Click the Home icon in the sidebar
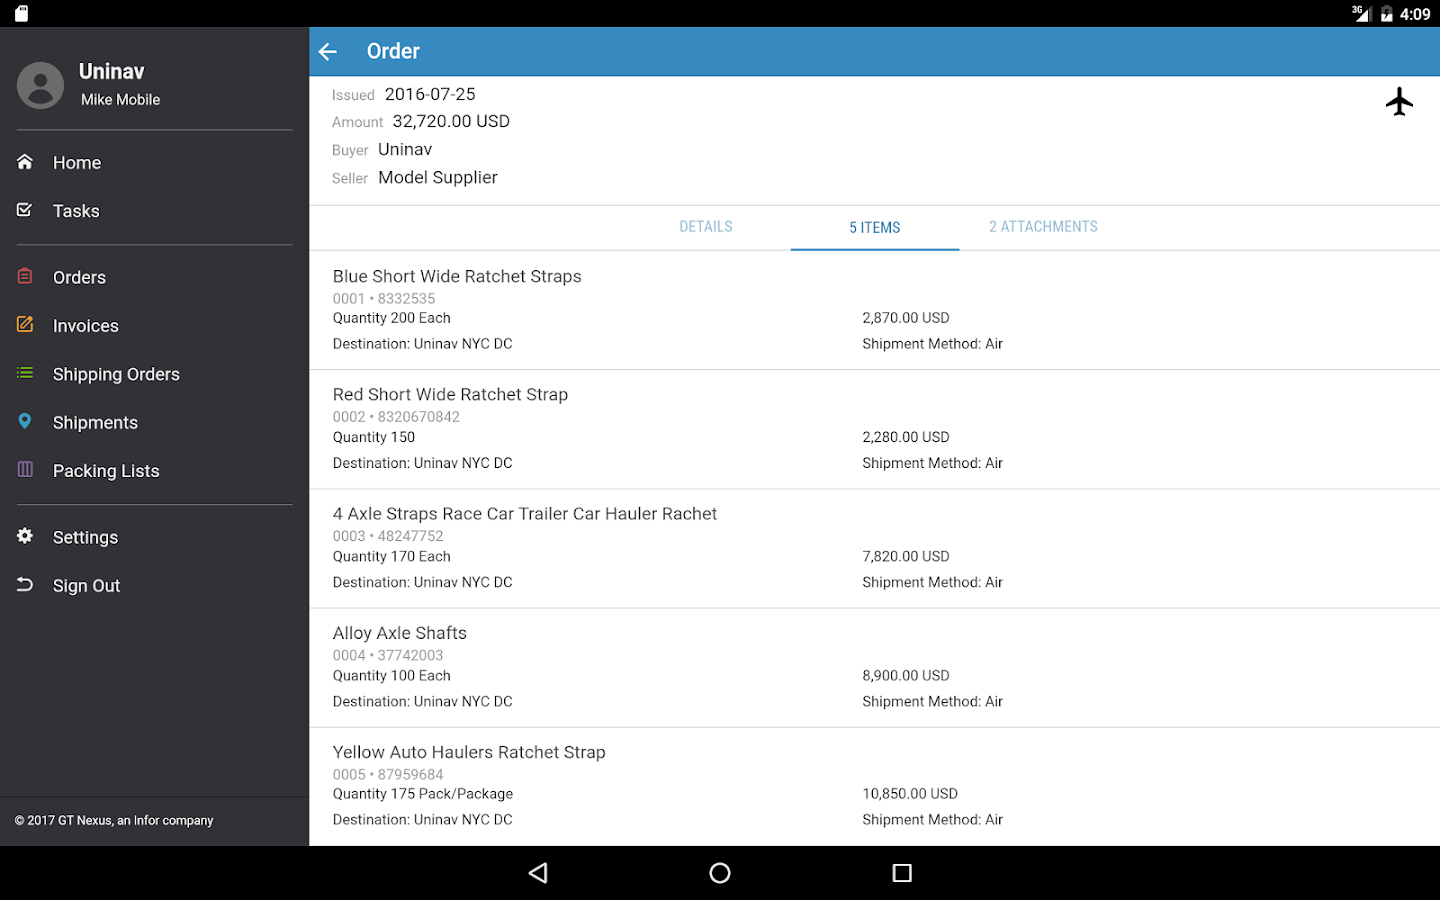 pos(25,162)
